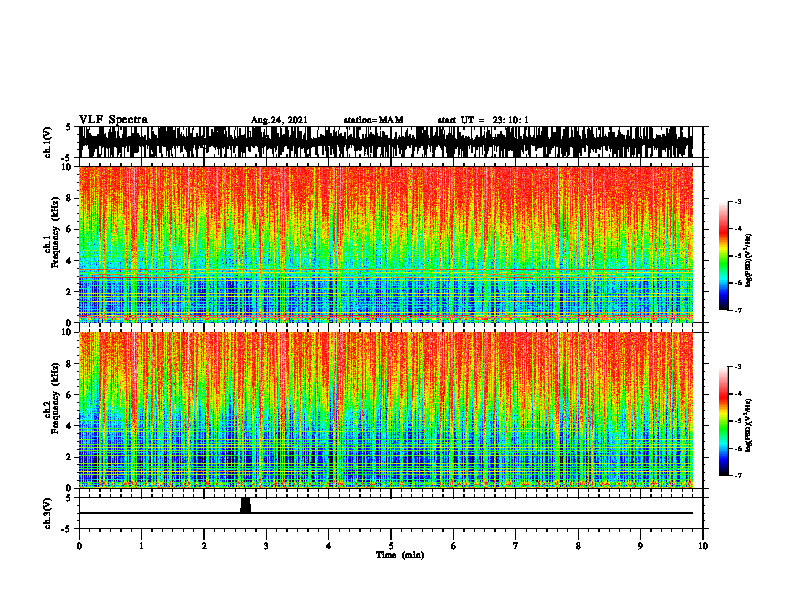The width and height of the screenshot is (792, 612).
Task: Click the "Time (min)" axis title
Action: pyautogui.click(x=400, y=555)
